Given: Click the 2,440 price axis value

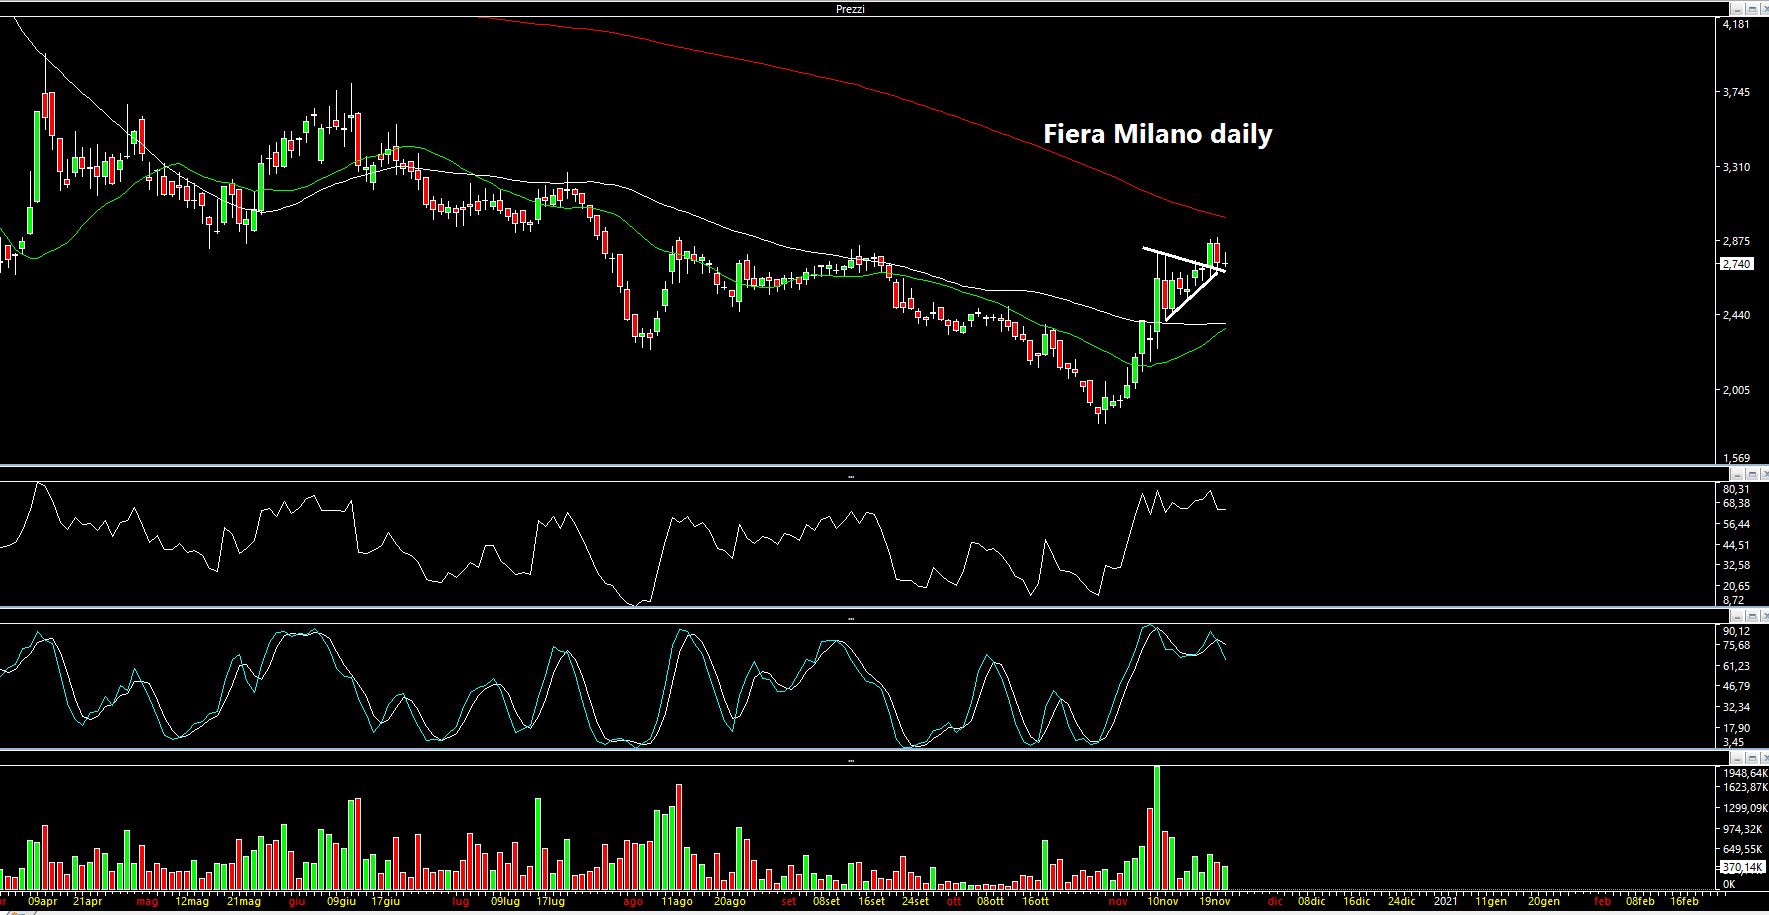Looking at the screenshot, I should [x=1736, y=315].
